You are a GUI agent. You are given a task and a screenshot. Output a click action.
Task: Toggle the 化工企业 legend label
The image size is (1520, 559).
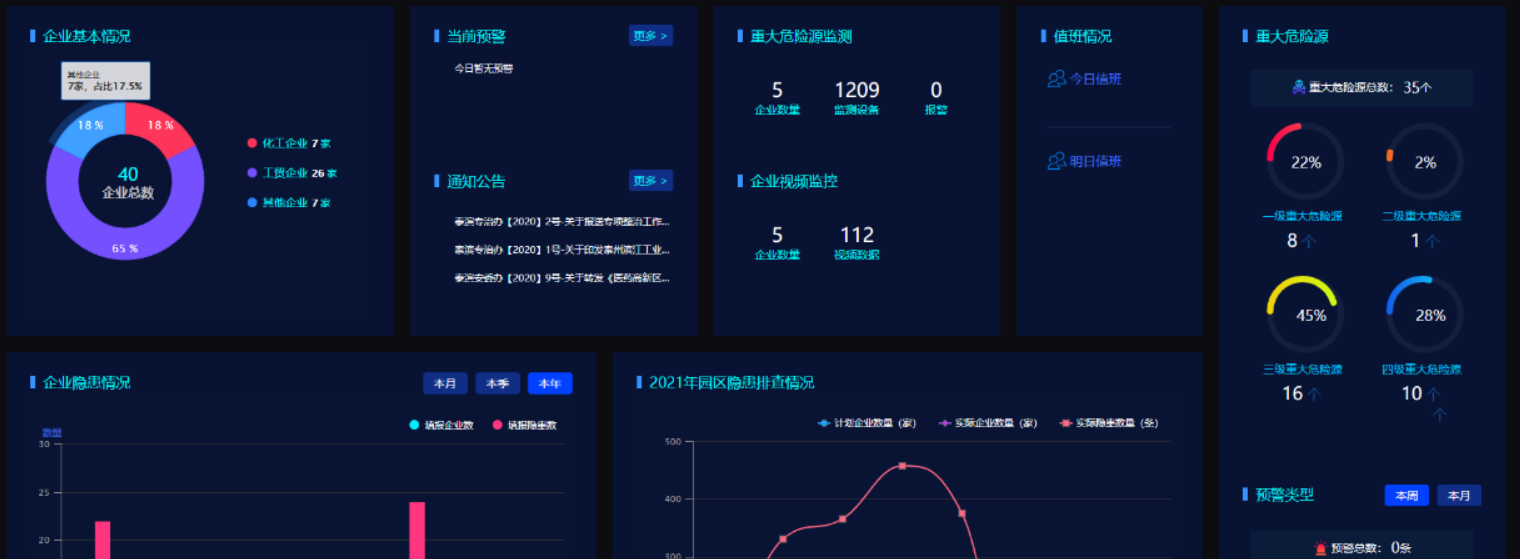coord(296,143)
